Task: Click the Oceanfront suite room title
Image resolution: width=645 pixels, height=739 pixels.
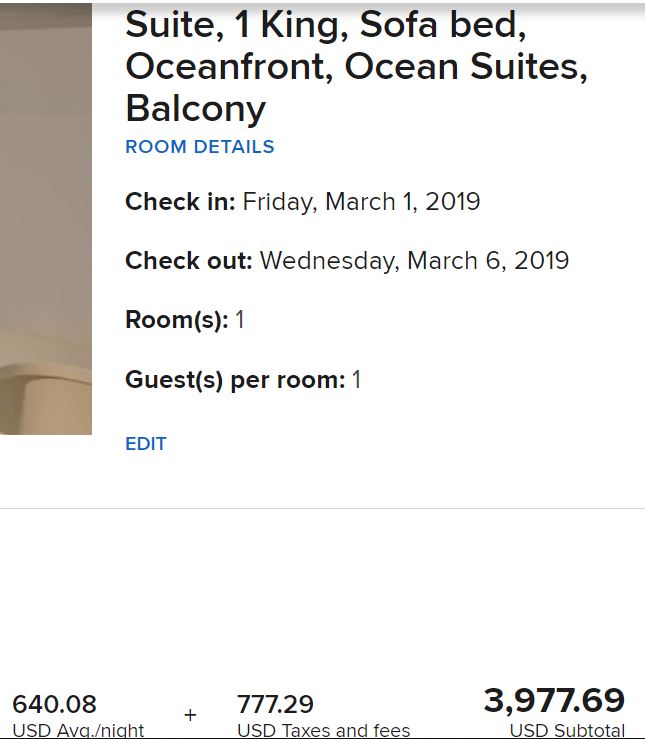Action: pos(355,66)
